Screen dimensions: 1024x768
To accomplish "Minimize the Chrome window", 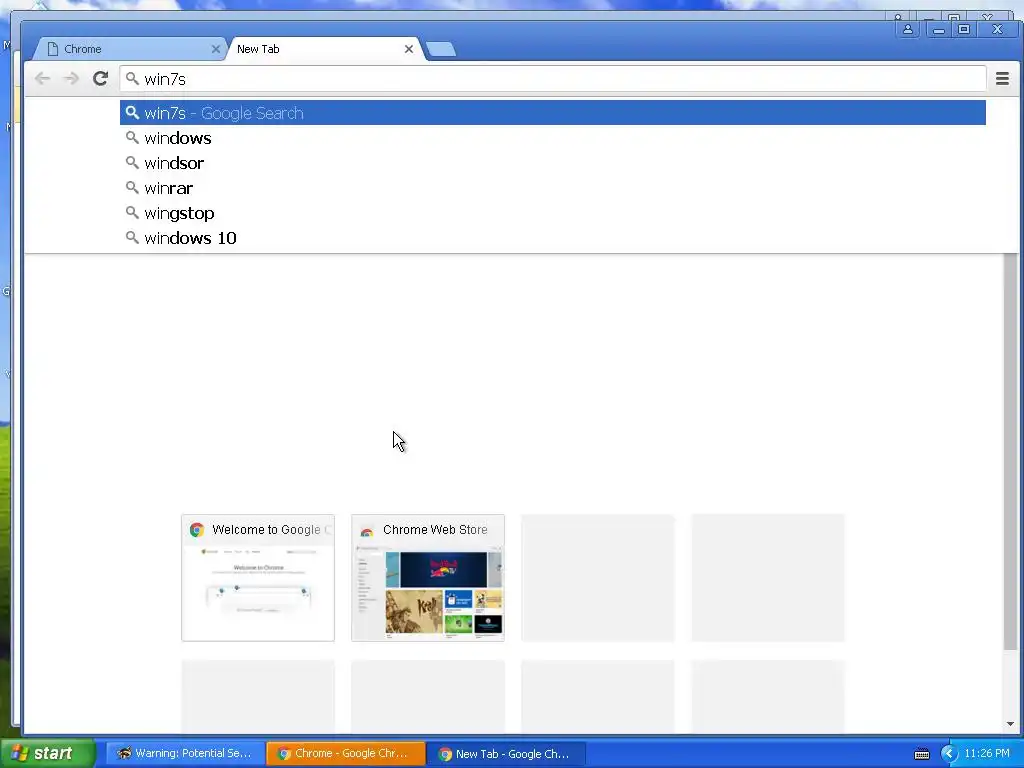I will pos(938,29).
